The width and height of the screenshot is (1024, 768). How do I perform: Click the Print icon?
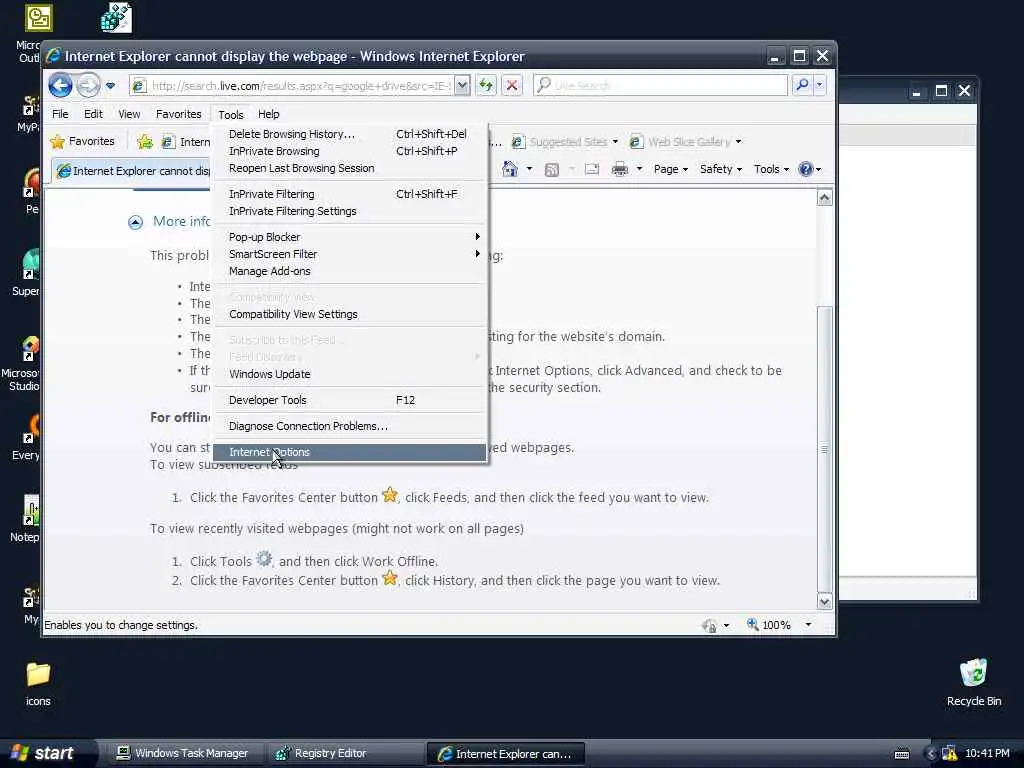pyautogui.click(x=620, y=169)
